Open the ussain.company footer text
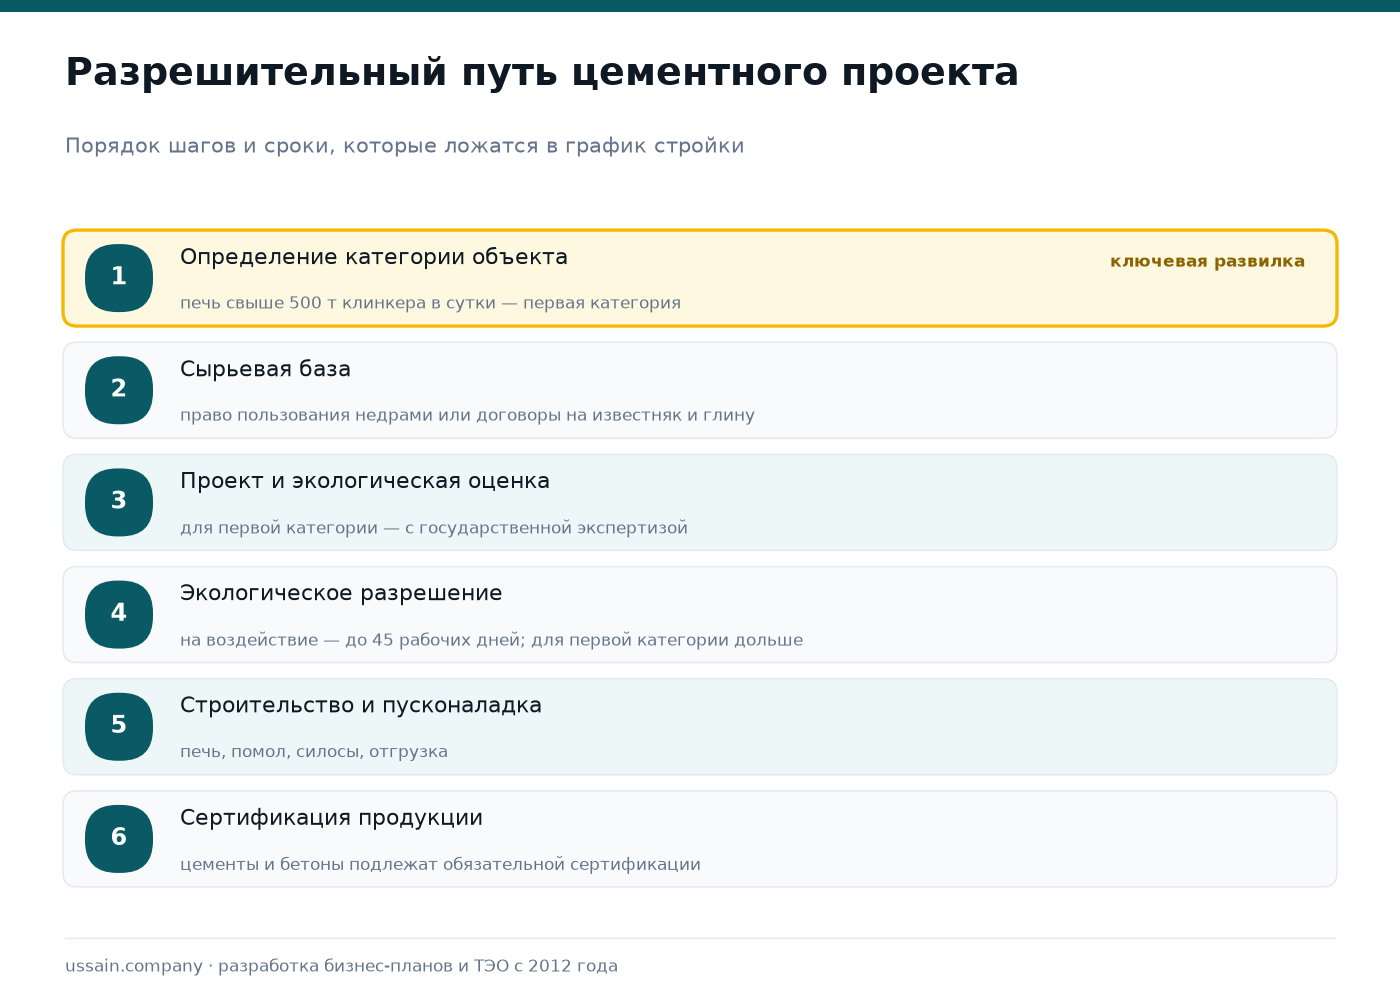The image size is (1400, 1000). (x=342, y=966)
